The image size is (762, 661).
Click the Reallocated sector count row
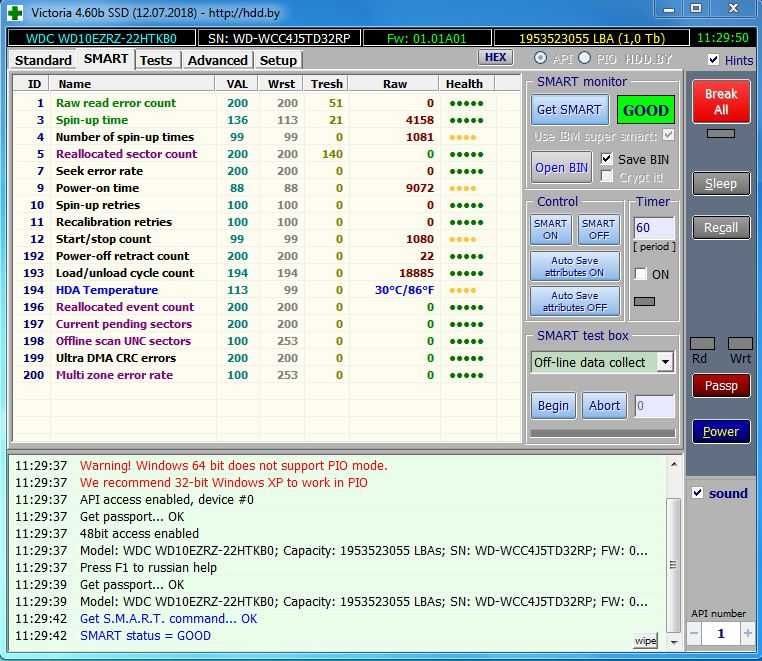tap(126, 154)
